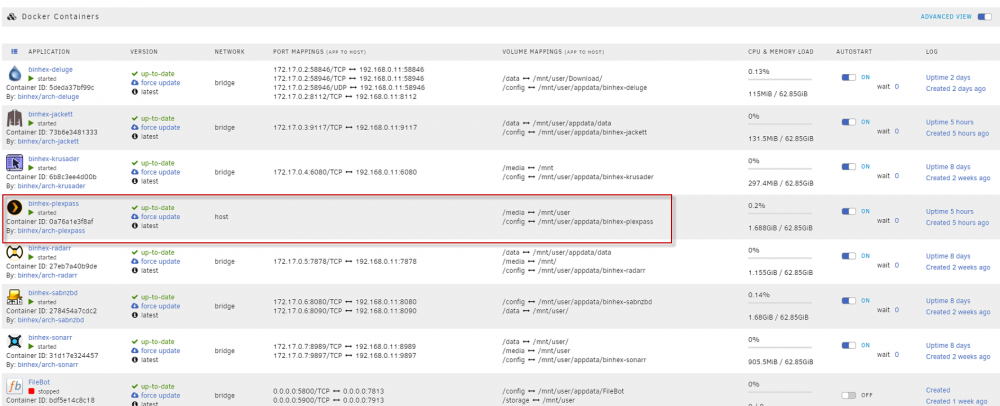Click the VOLUME MAPPINGS column header
Viewport: 1000px width, 406px height.
pyautogui.click(x=553, y=52)
